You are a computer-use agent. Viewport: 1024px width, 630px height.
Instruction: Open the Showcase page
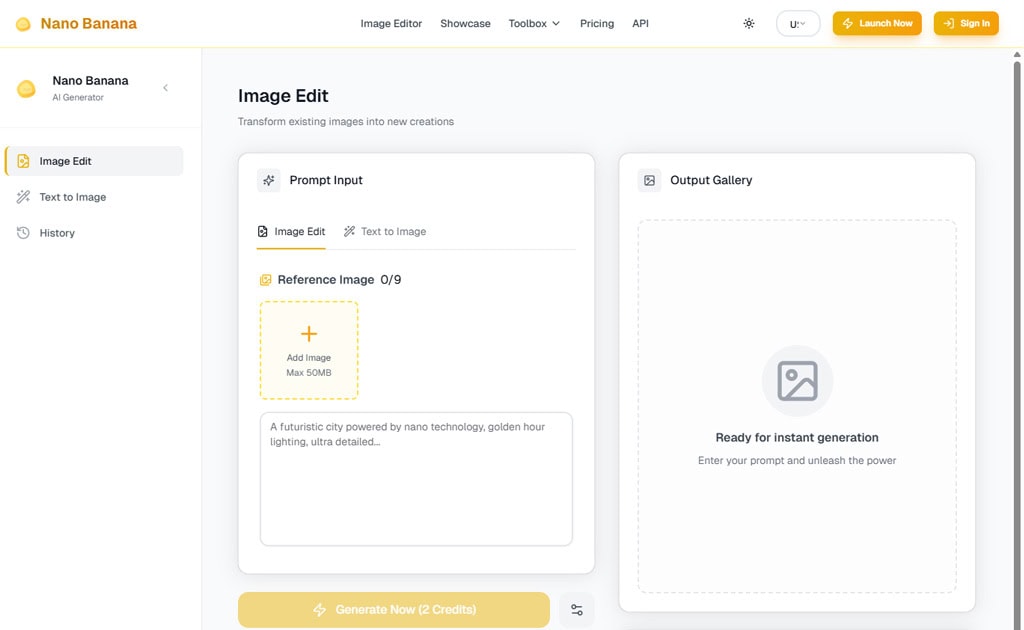(x=465, y=23)
